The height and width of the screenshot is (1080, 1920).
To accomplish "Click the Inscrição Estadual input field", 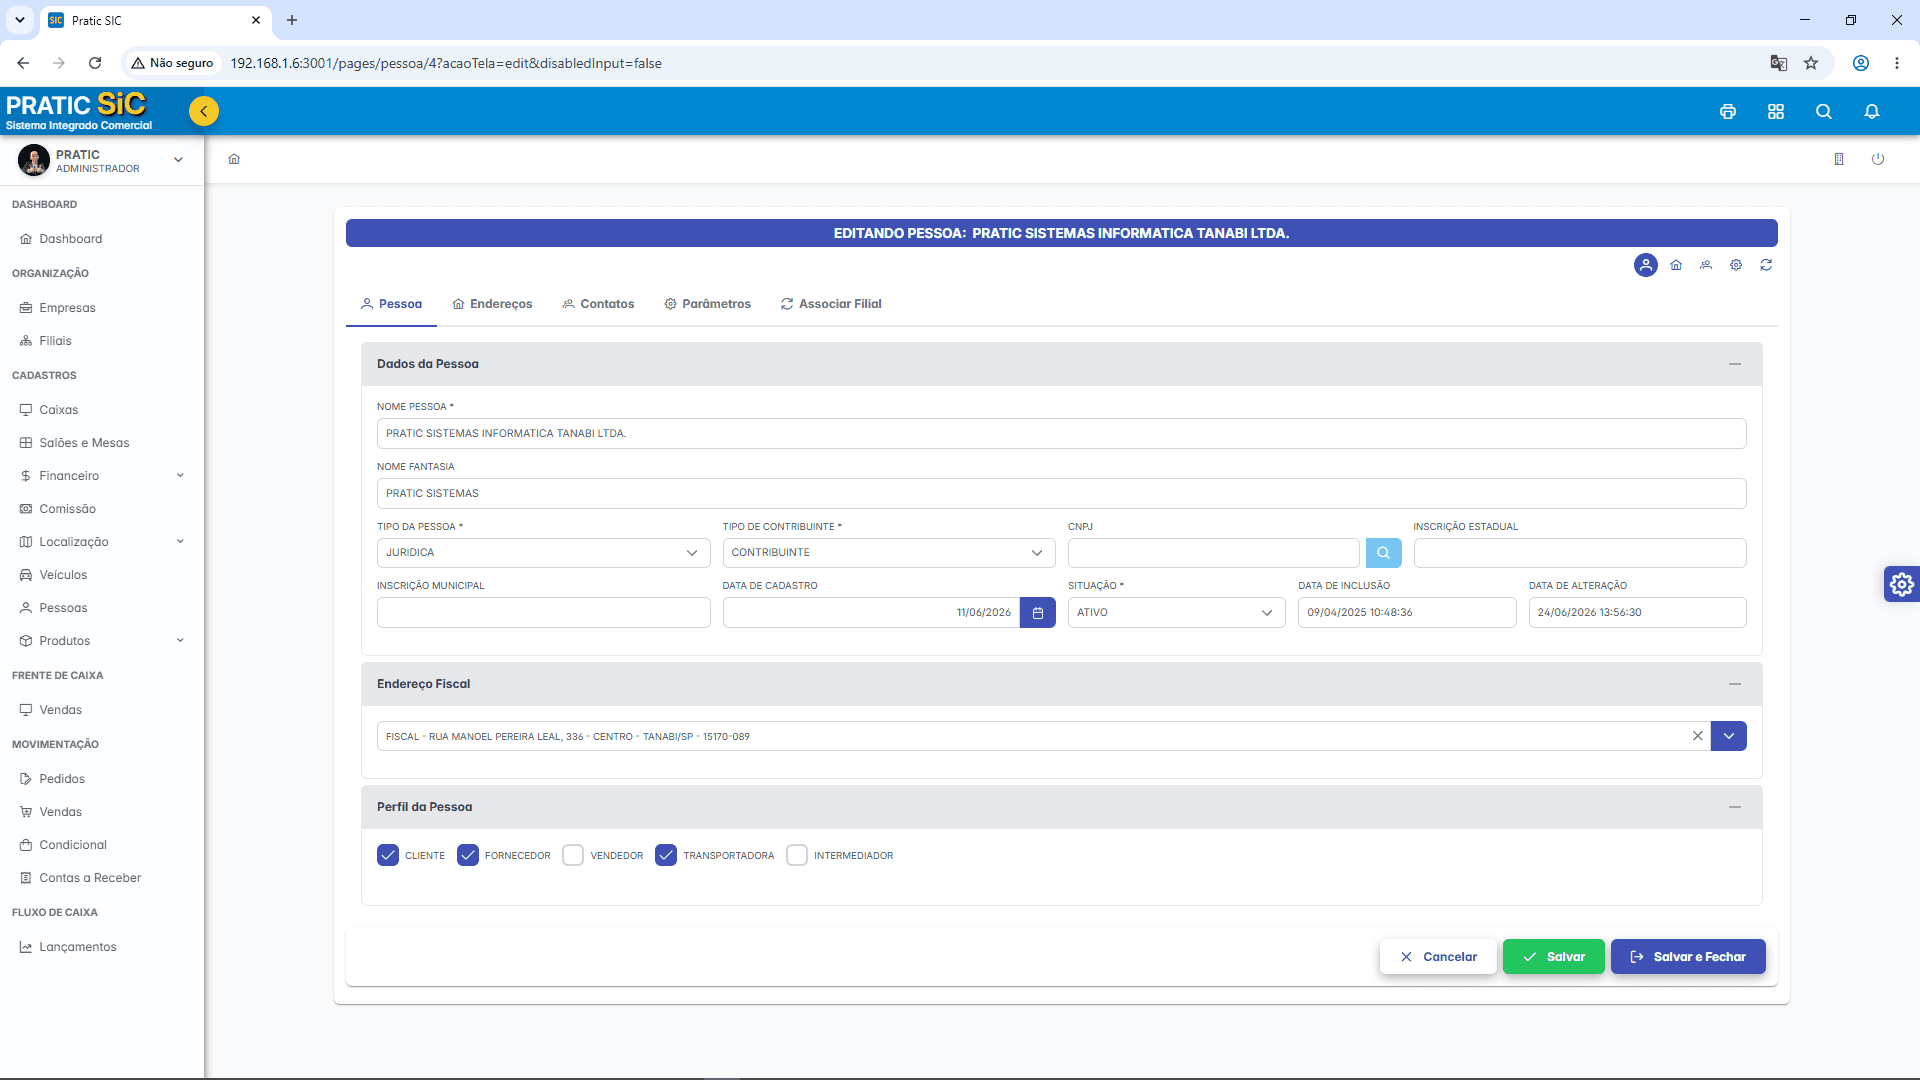I will (1580, 553).
